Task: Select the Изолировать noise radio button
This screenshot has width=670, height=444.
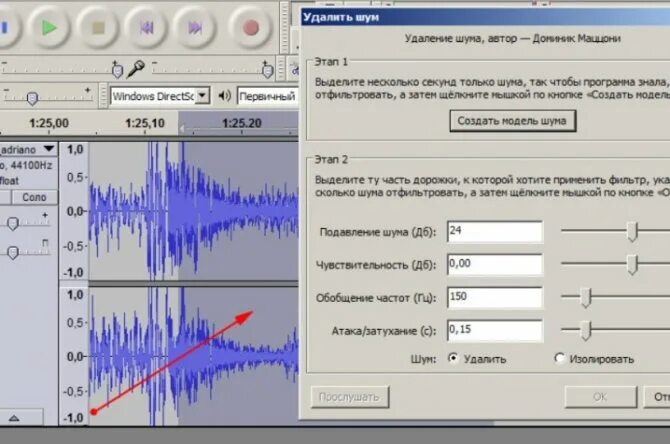Action: (x=559, y=358)
